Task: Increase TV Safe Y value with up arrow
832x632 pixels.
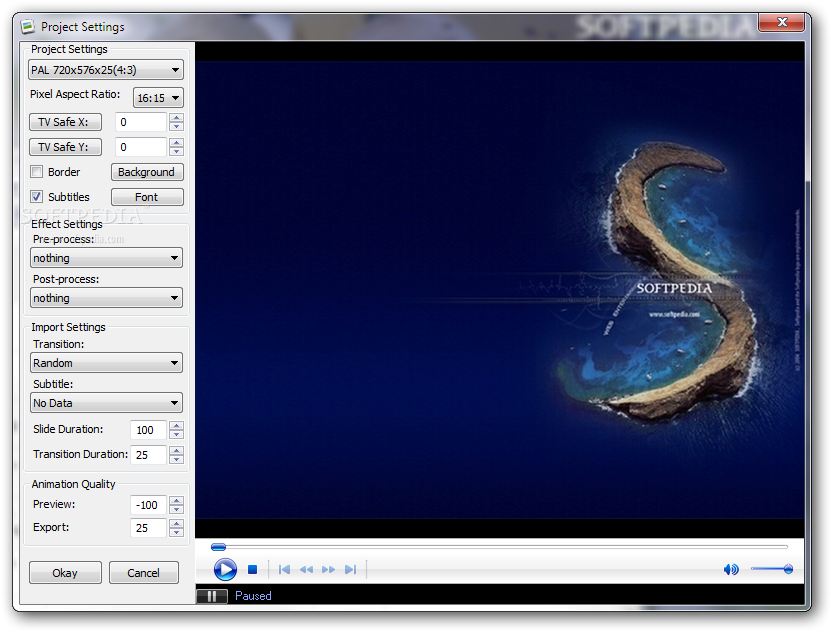Action: tap(177, 143)
